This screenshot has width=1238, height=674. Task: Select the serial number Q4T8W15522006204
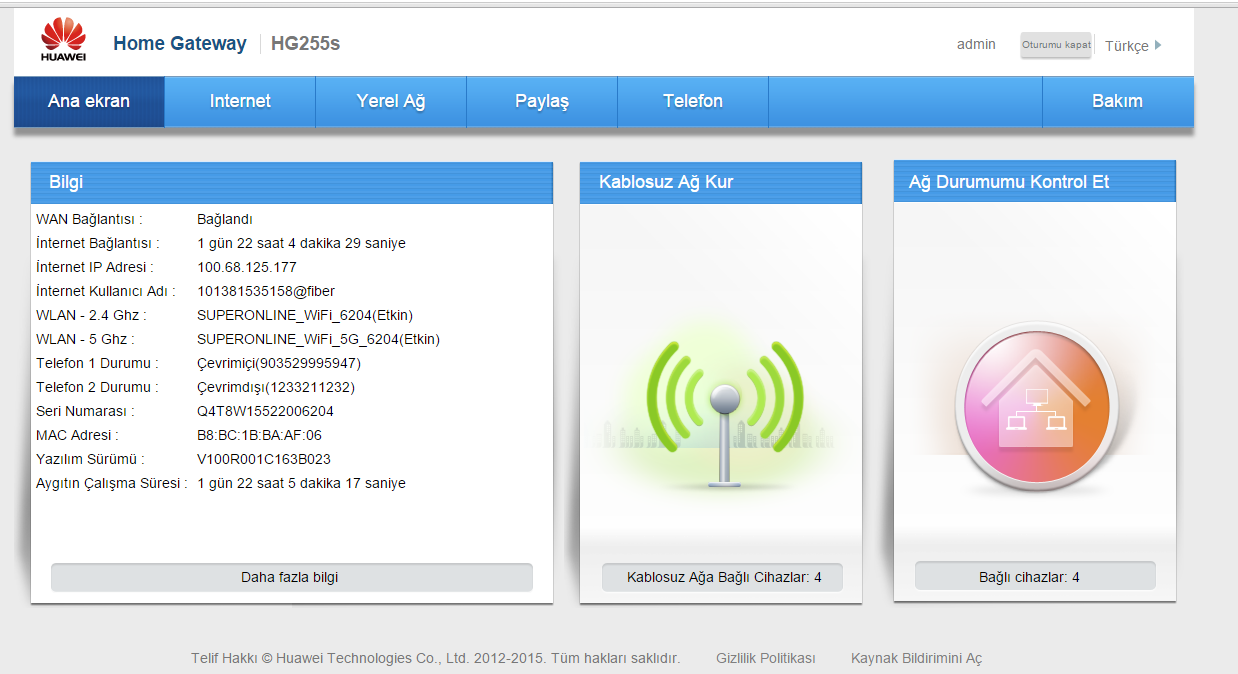266,411
